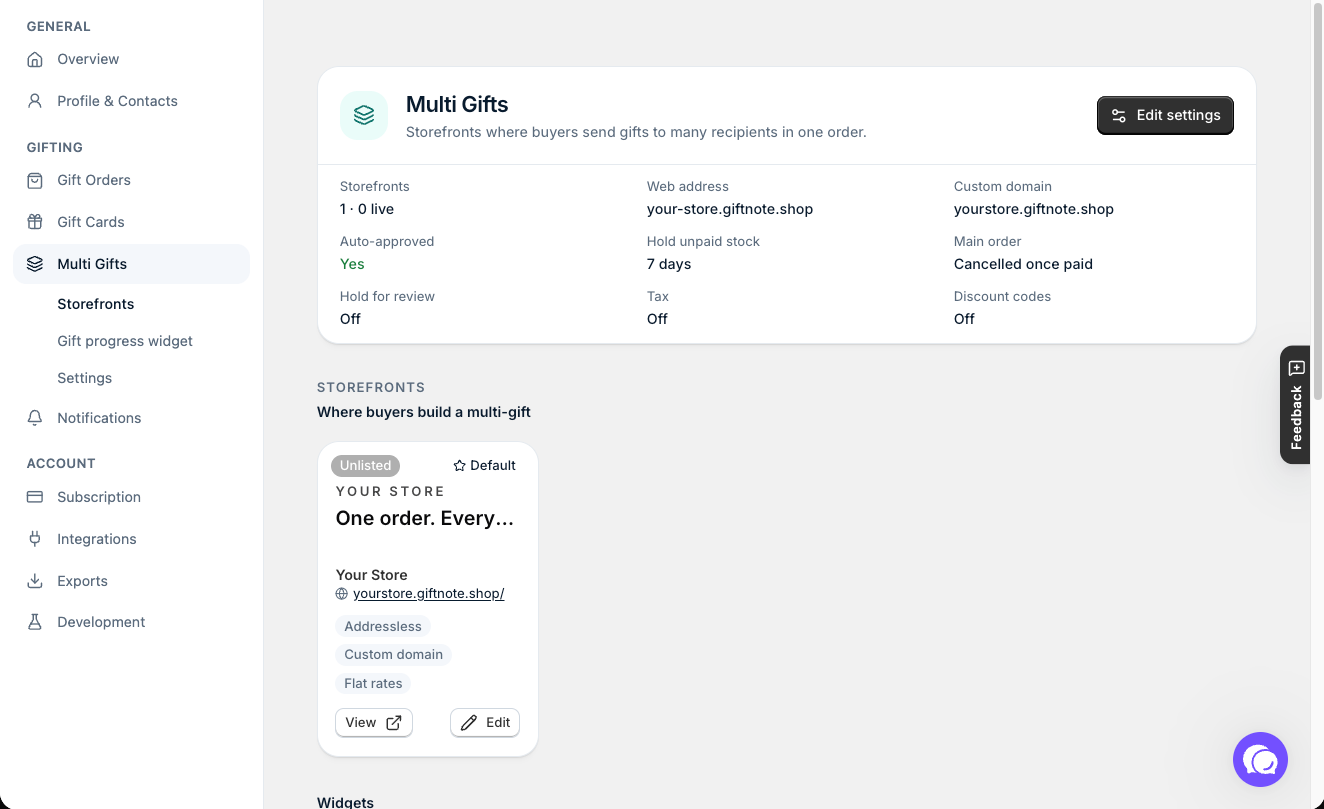Select Multi Gifts in sidebar
The image size is (1324, 809).
tap(131, 264)
